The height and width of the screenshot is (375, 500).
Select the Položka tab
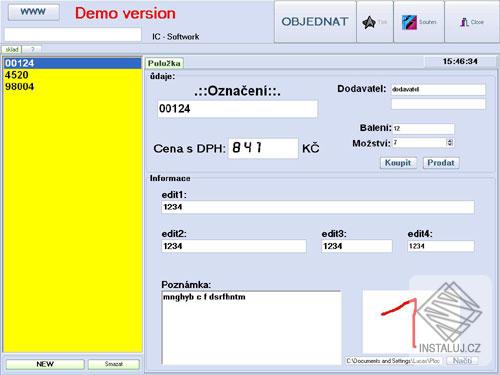pyautogui.click(x=164, y=63)
